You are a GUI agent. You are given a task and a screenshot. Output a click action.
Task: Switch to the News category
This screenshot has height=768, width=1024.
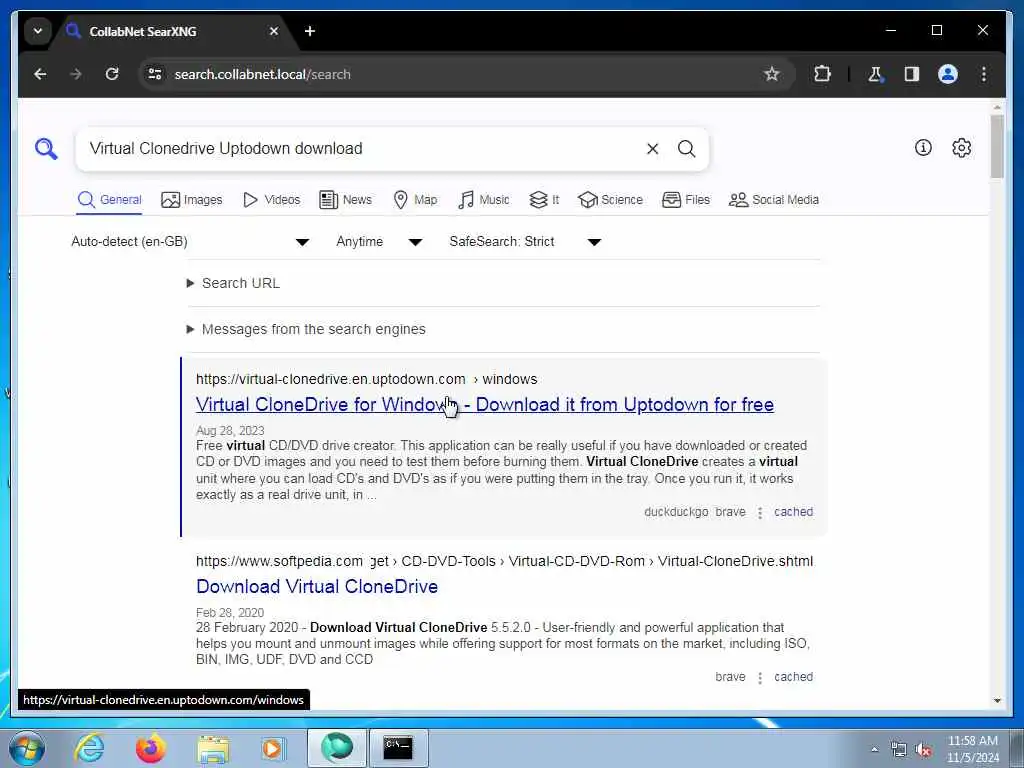click(x=345, y=200)
